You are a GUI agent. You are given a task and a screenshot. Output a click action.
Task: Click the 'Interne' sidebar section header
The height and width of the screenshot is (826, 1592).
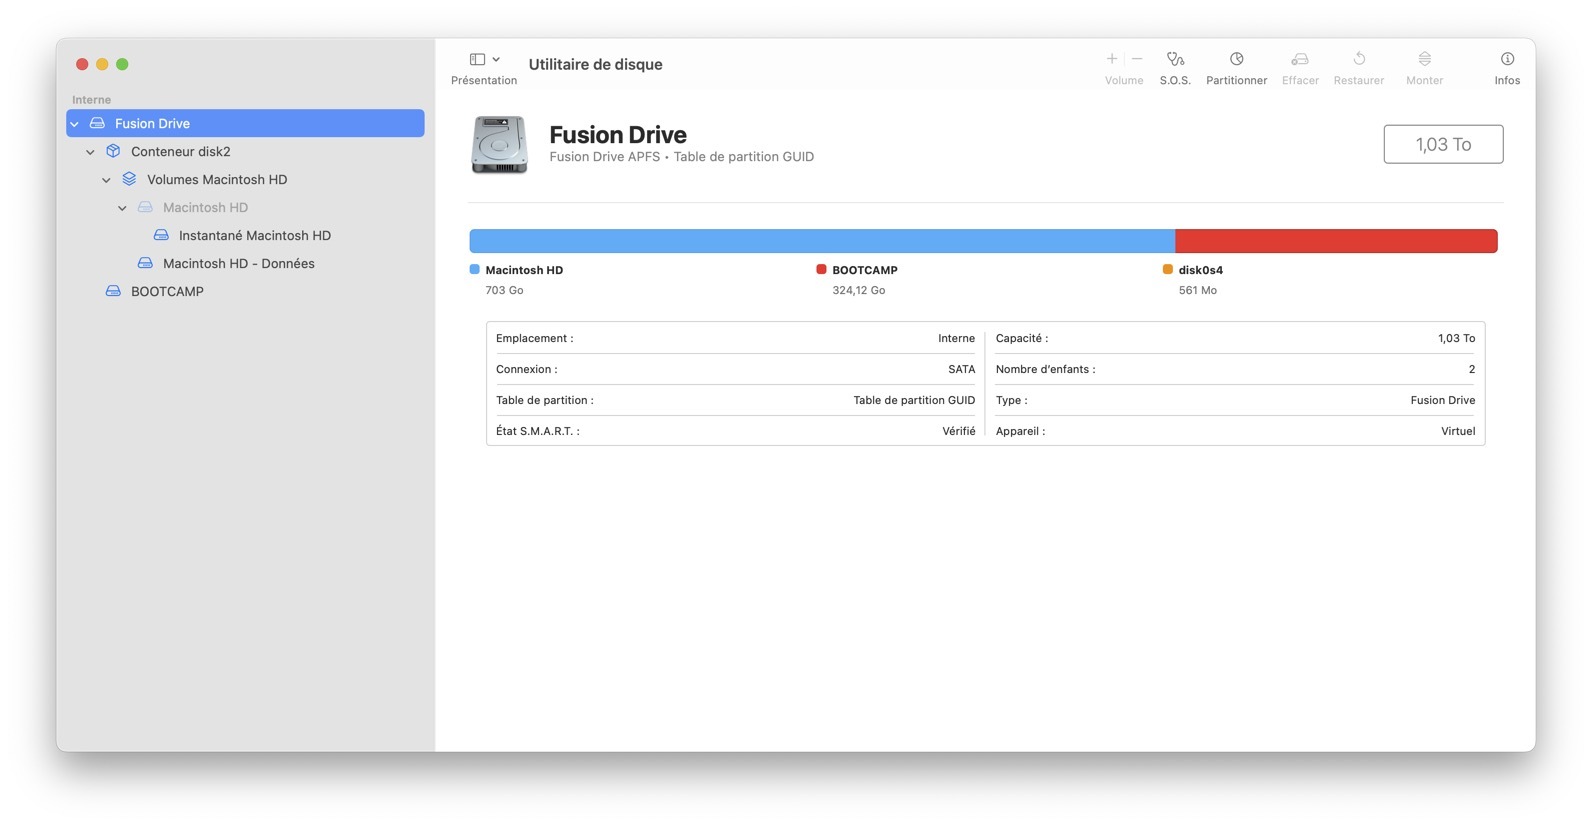(x=91, y=100)
